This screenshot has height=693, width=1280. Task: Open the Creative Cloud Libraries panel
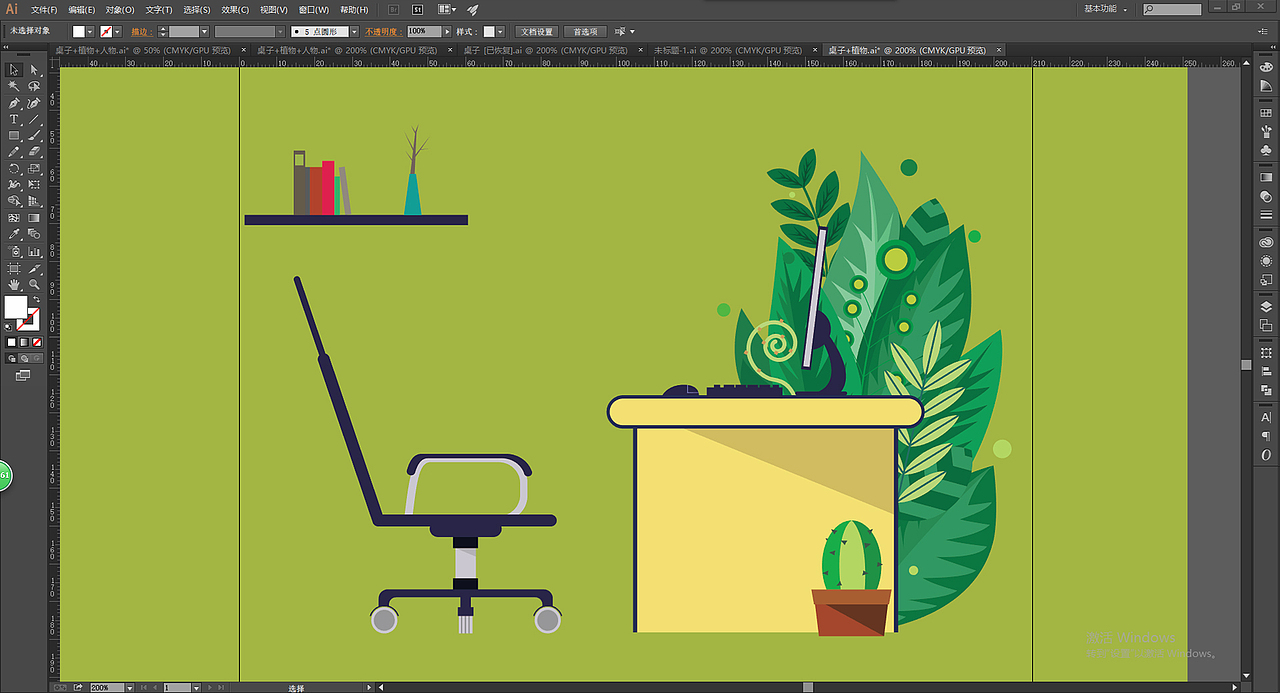1266,241
